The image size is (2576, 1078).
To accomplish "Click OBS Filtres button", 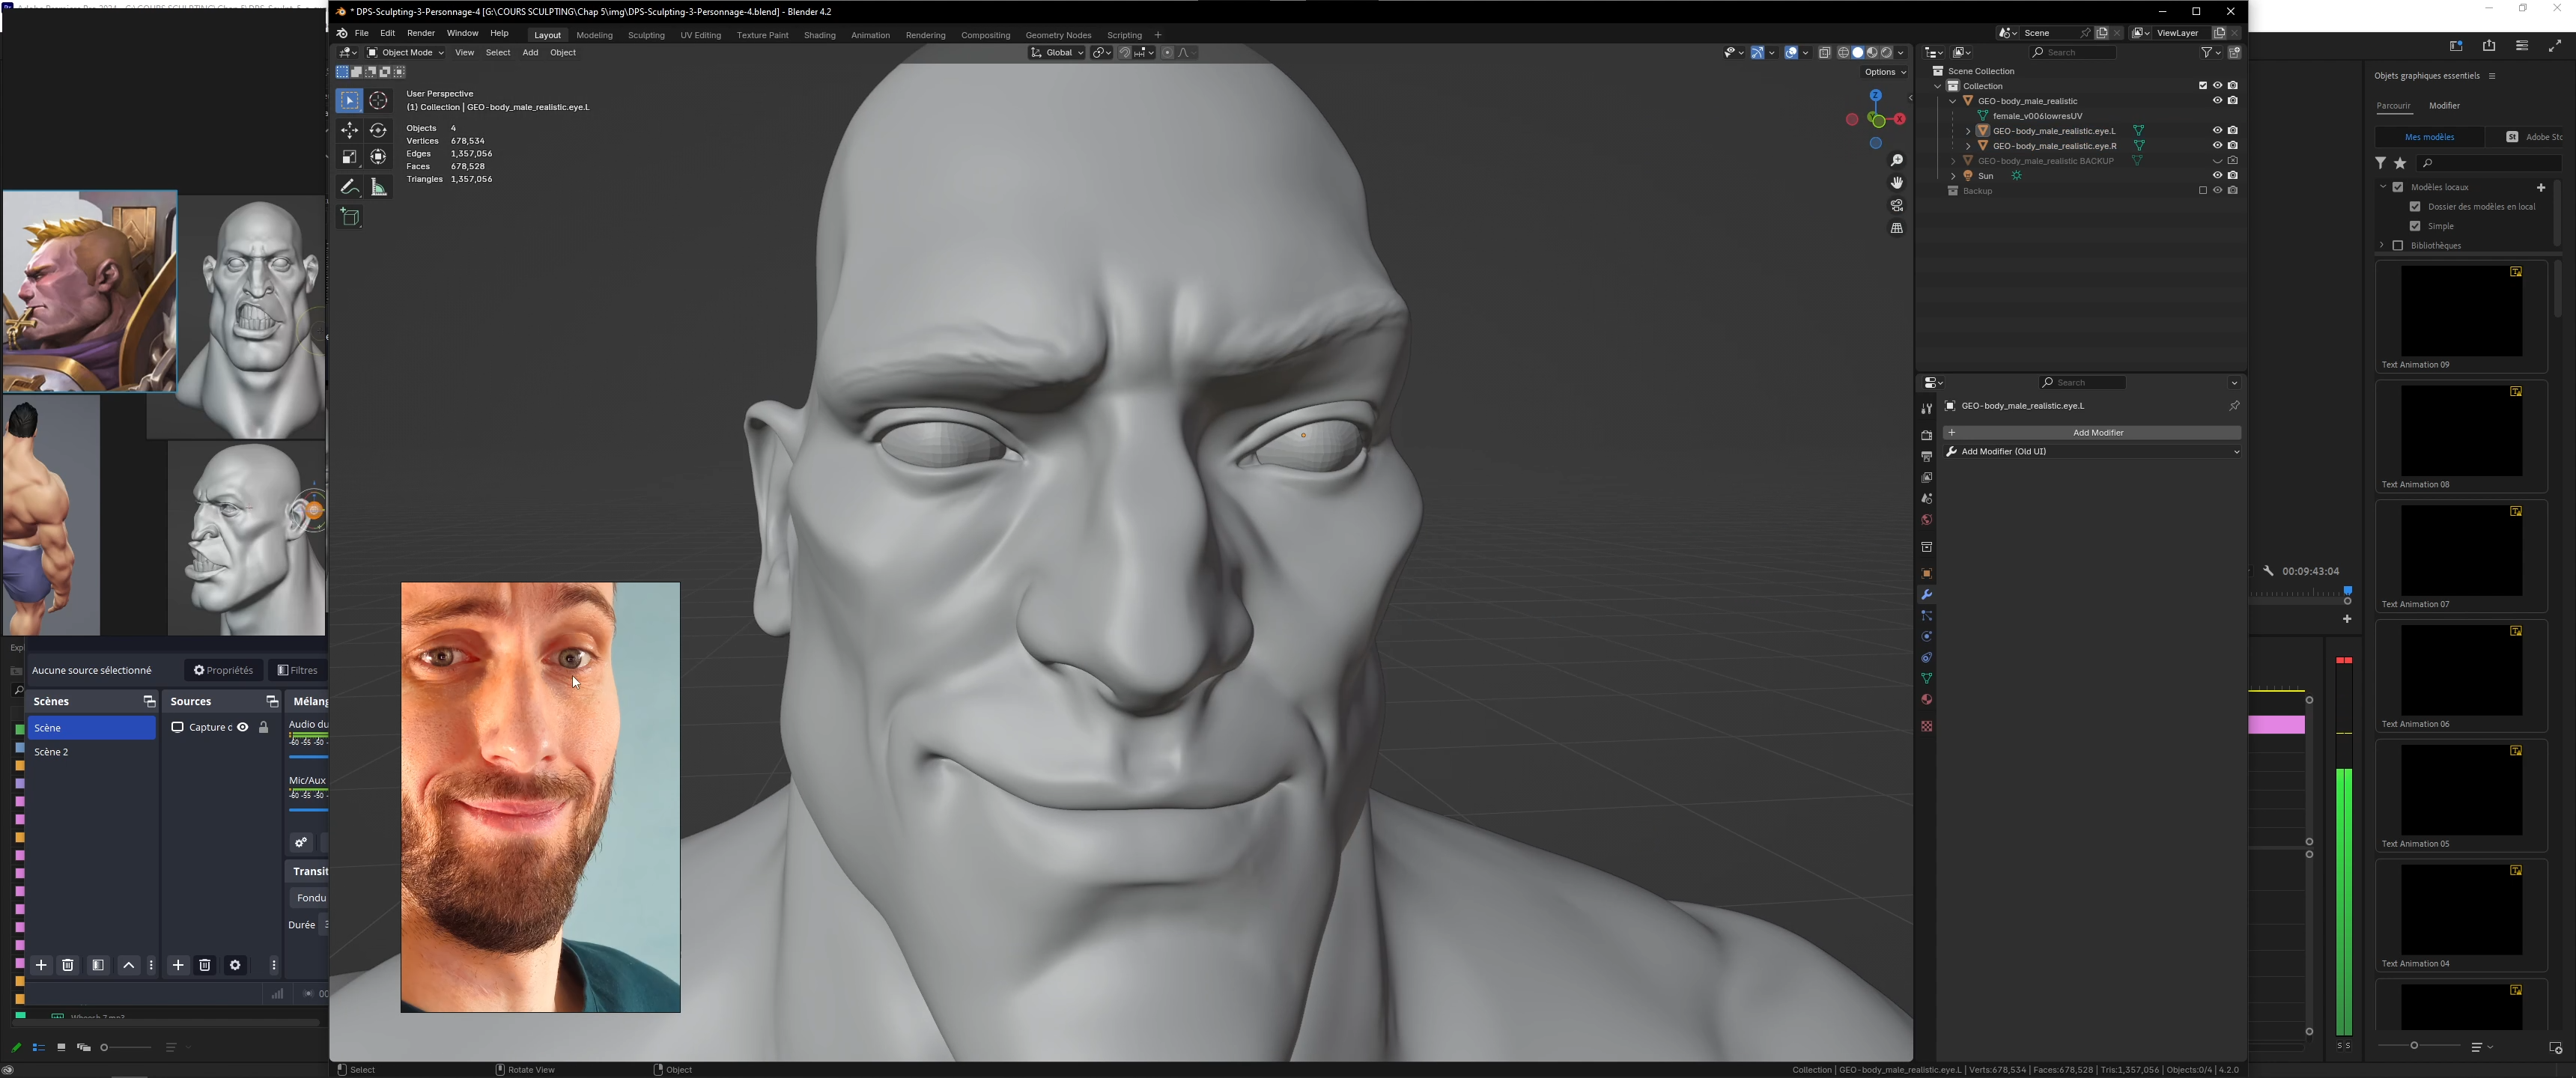I will pyautogui.click(x=298, y=670).
